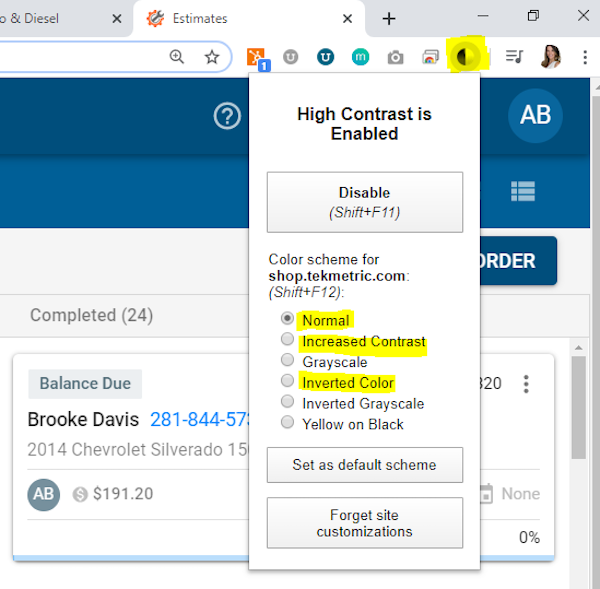600x589 pixels.
Task: Click the camera screenshot extension icon
Action: 395,57
